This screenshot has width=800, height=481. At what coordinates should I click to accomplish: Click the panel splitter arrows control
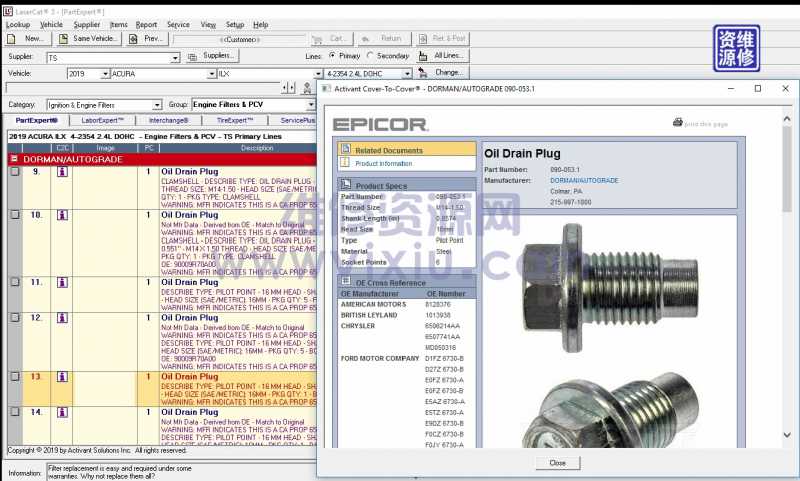pos(289,88)
